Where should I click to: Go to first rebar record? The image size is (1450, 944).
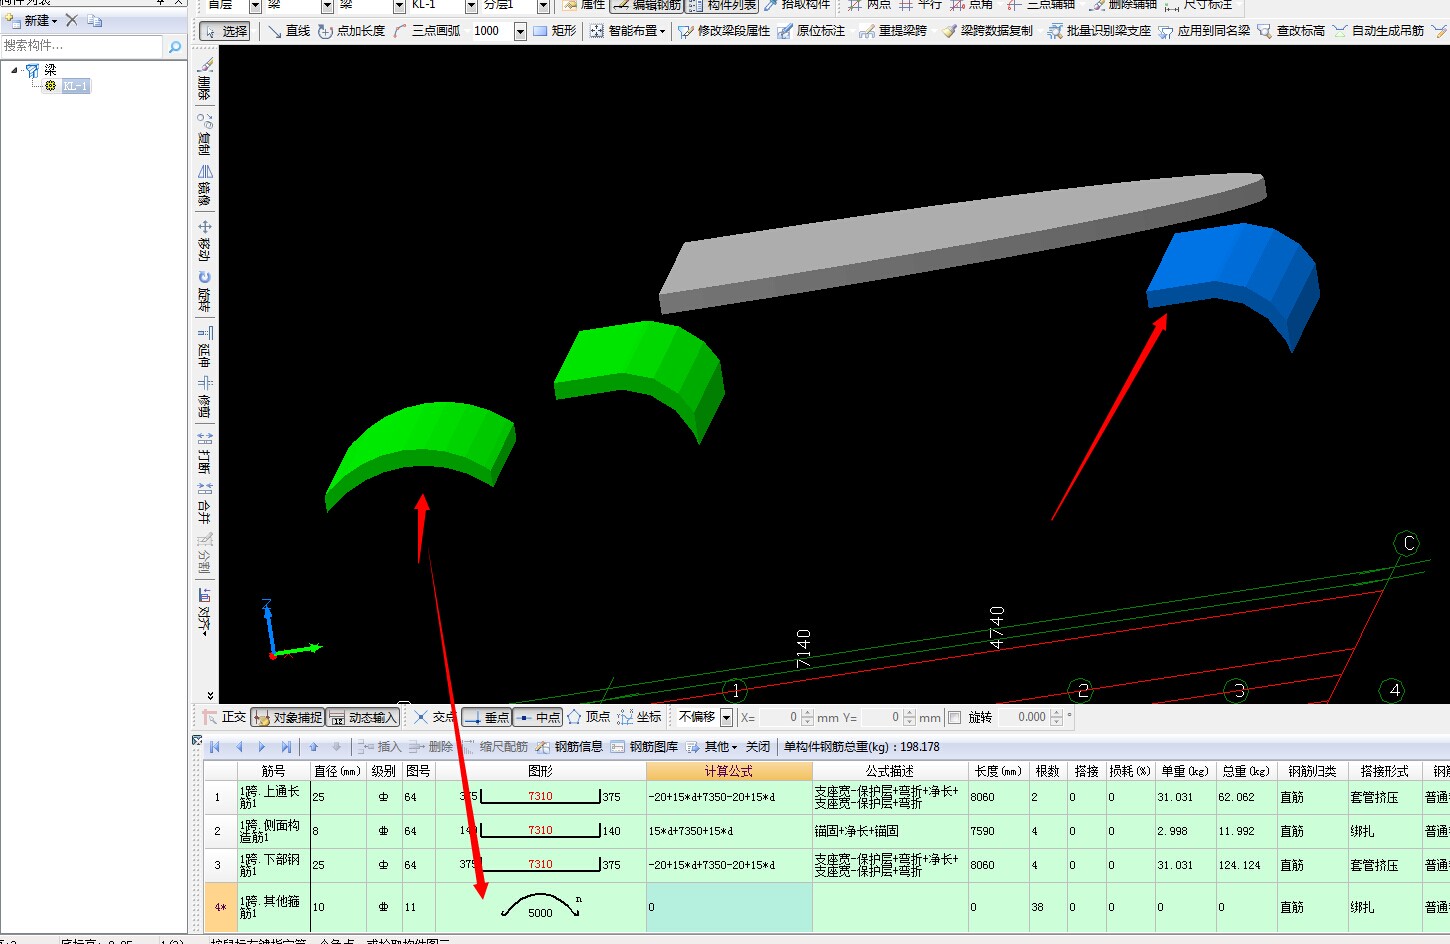tap(215, 747)
